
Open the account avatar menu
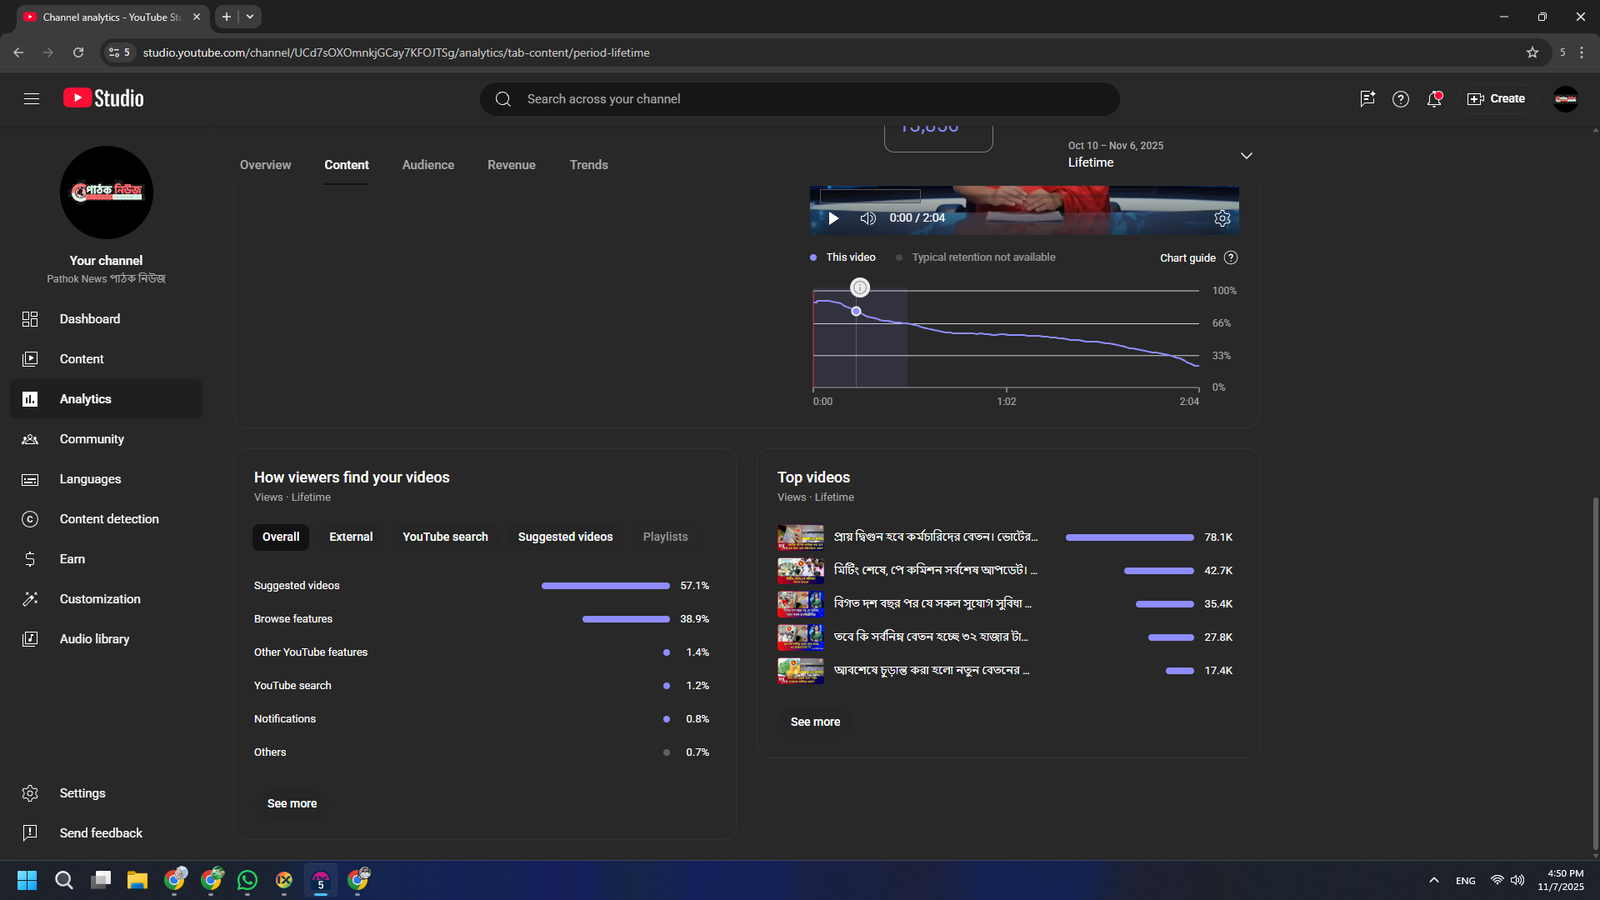click(x=1566, y=99)
